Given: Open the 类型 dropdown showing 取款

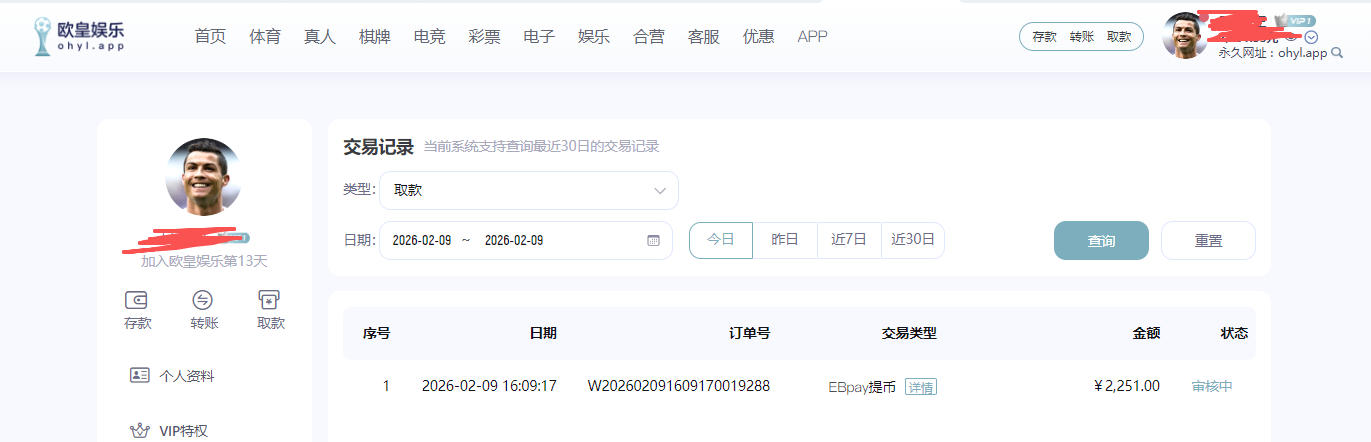Looking at the screenshot, I should coord(528,190).
